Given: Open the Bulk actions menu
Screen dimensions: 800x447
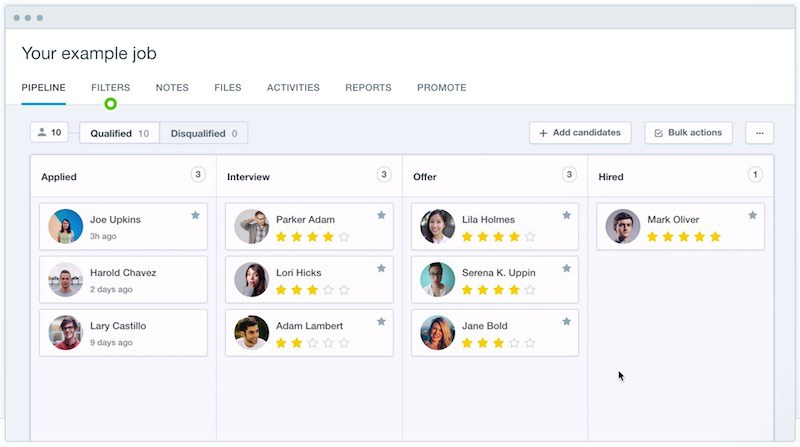Looking at the screenshot, I should 688,133.
